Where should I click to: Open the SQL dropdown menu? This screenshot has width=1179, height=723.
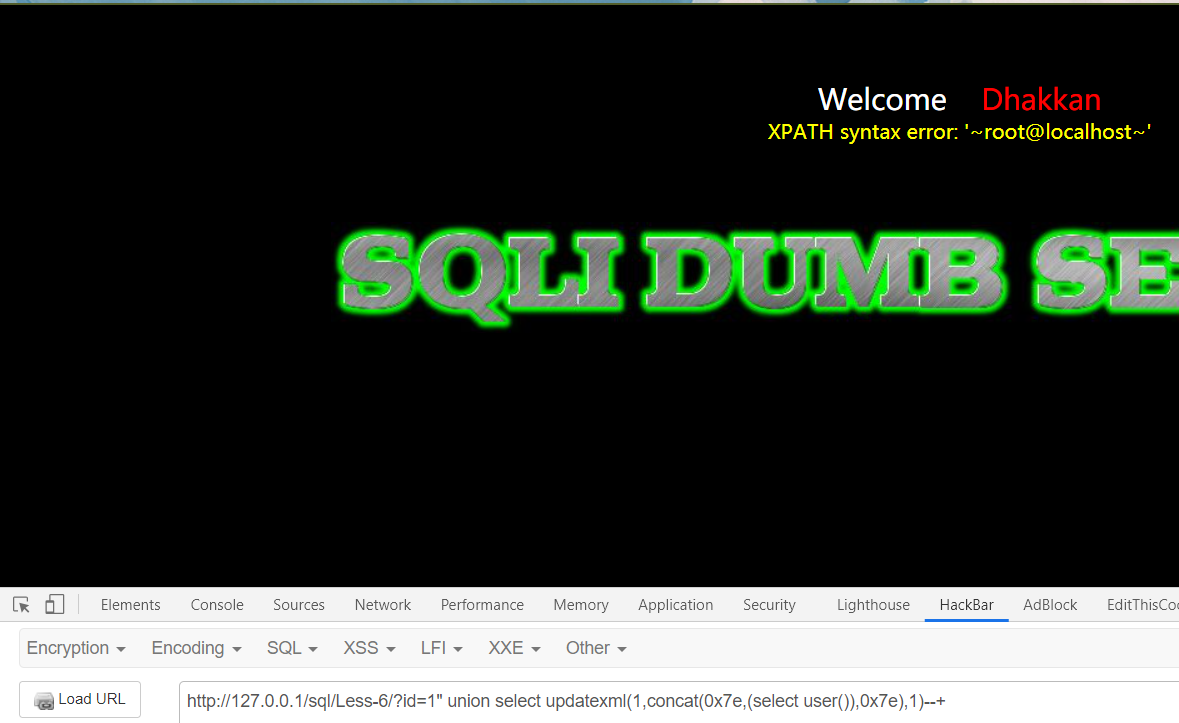(x=292, y=648)
